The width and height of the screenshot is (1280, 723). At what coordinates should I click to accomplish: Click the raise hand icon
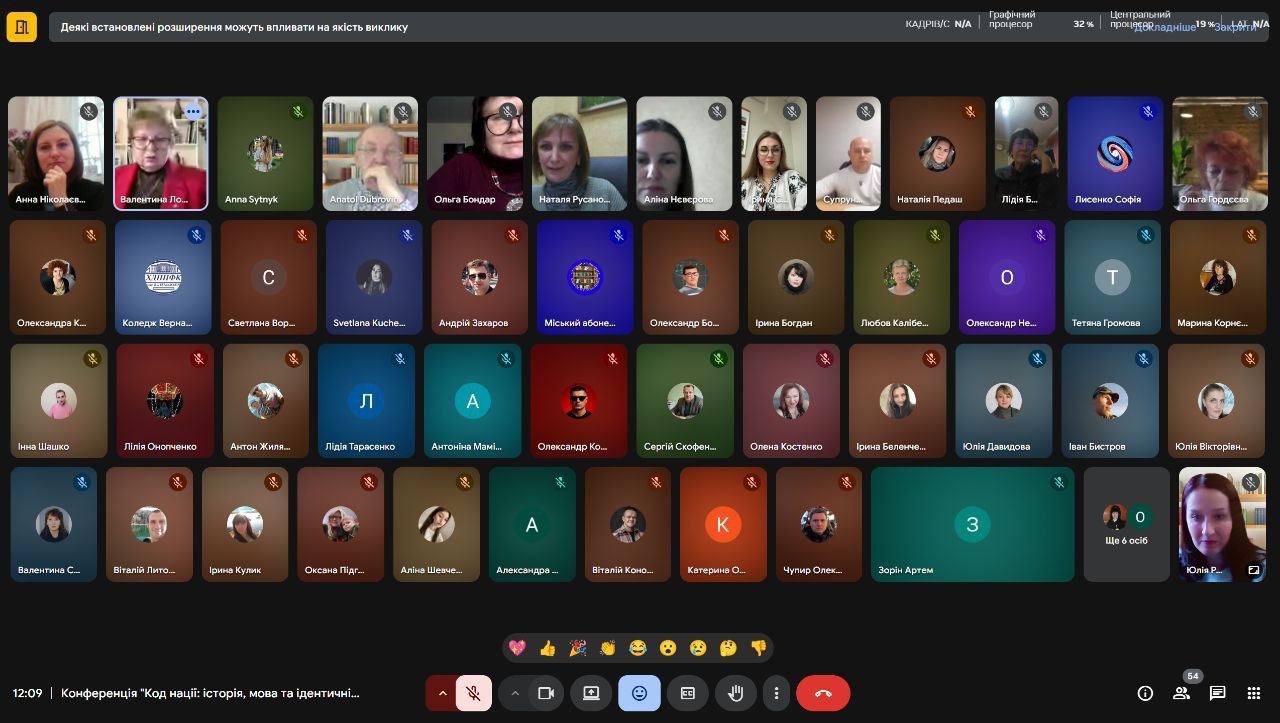click(736, 693)
